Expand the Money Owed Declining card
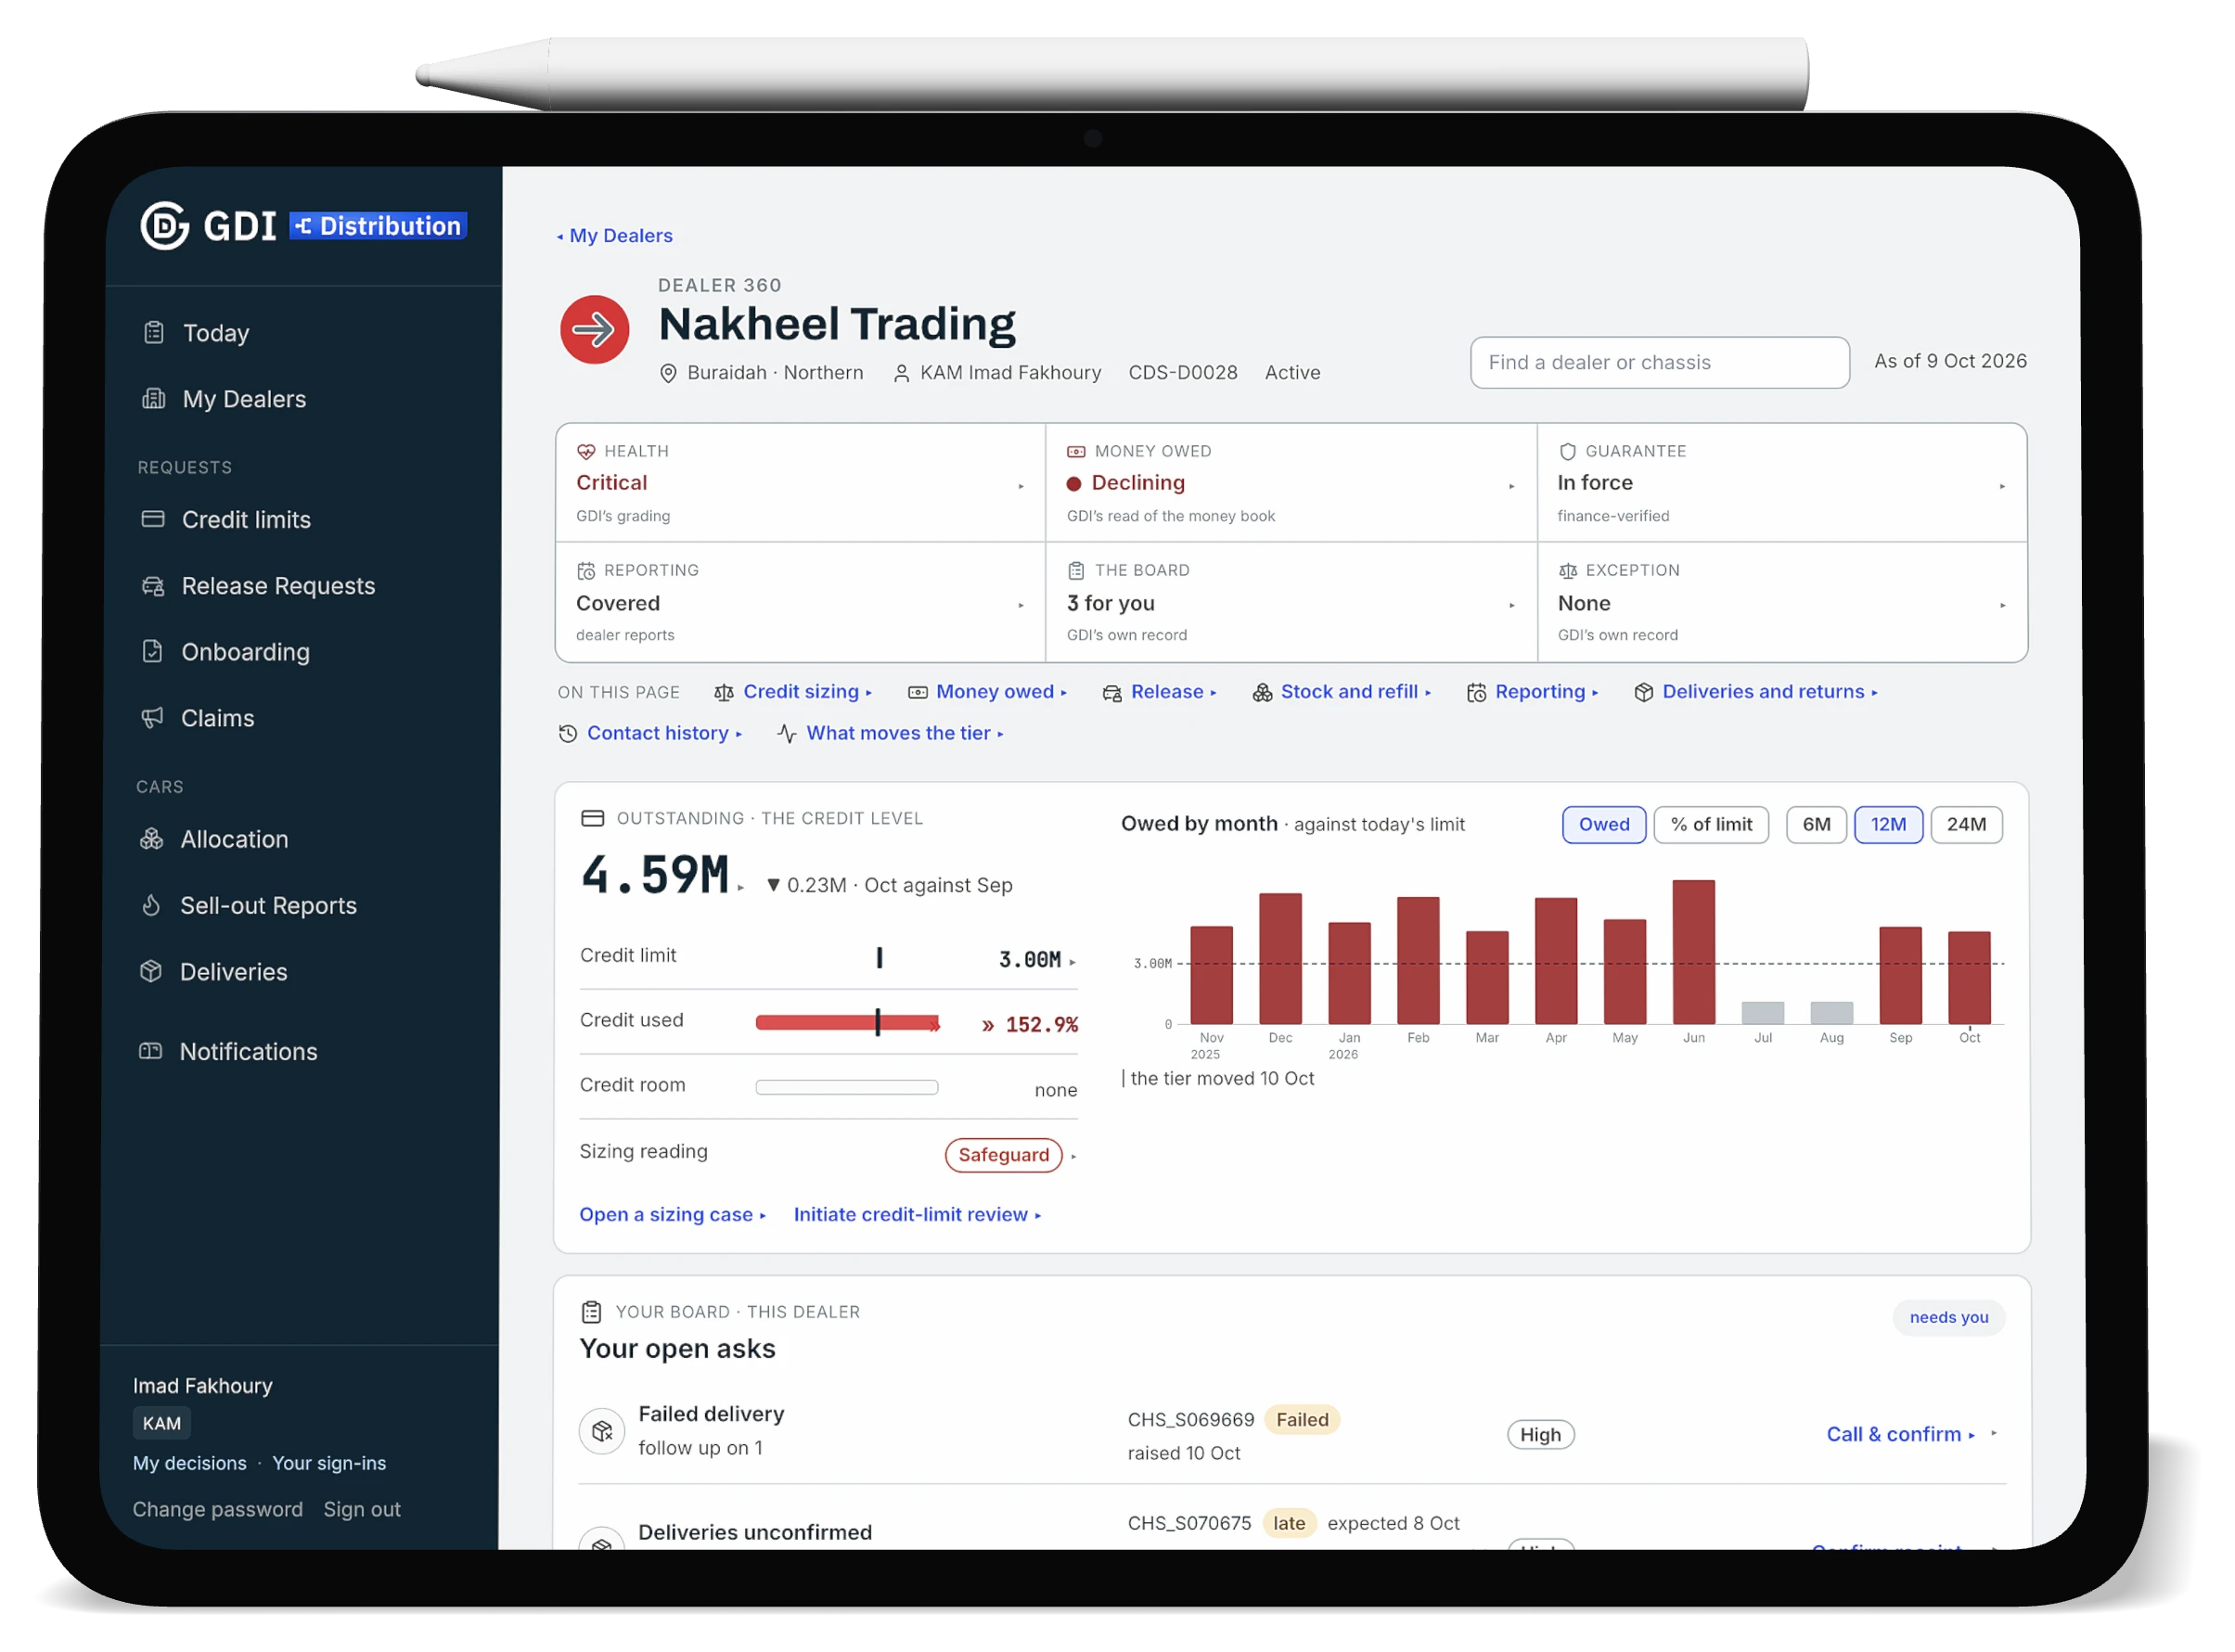The height and width of the screenshot is (1652, 2235). (x=1291, y=483)
